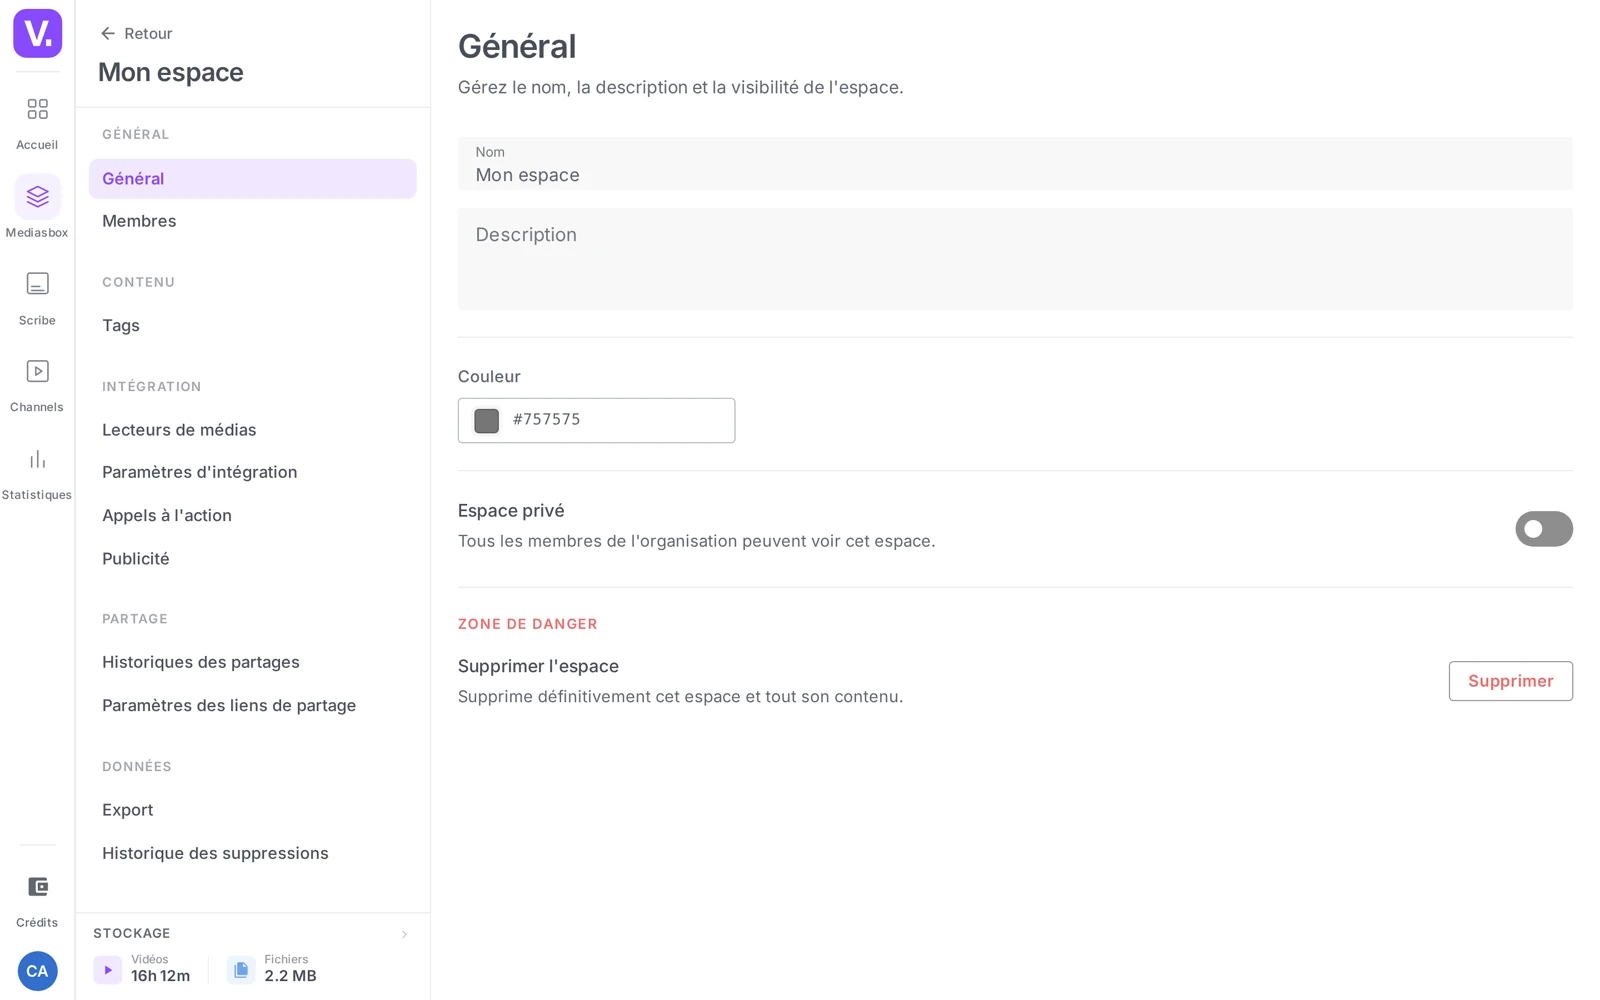Open the Scribe icon in sidebar

tap(37, 284)
